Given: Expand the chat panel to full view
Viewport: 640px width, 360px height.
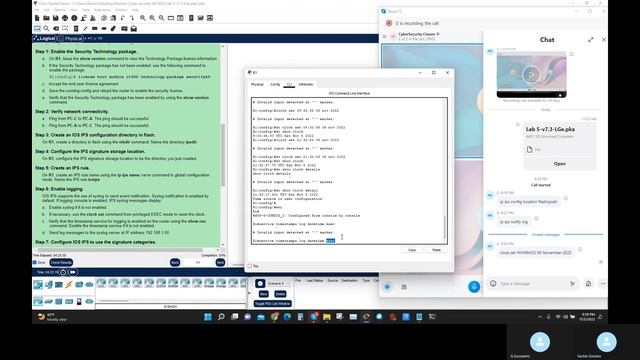Looking at the screenshot, I should coord(591,40).
